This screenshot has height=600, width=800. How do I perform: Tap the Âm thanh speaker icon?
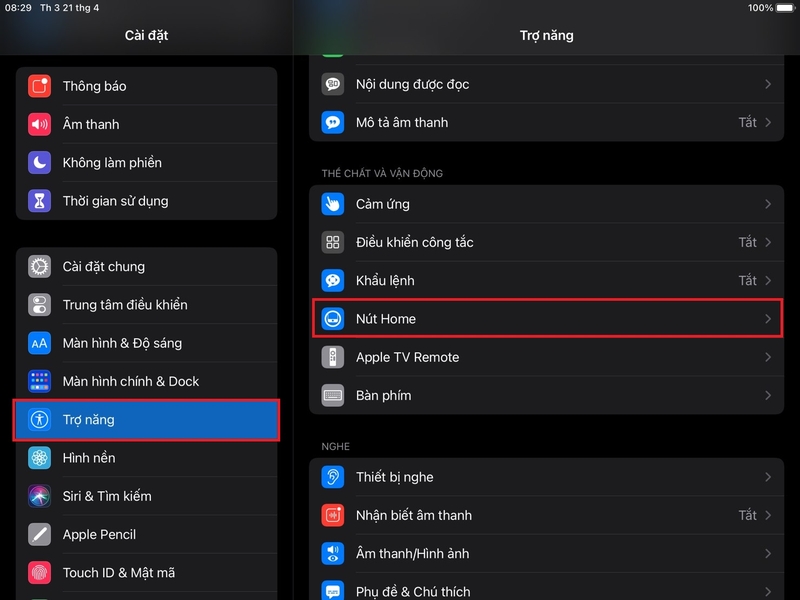pos(39,124)
